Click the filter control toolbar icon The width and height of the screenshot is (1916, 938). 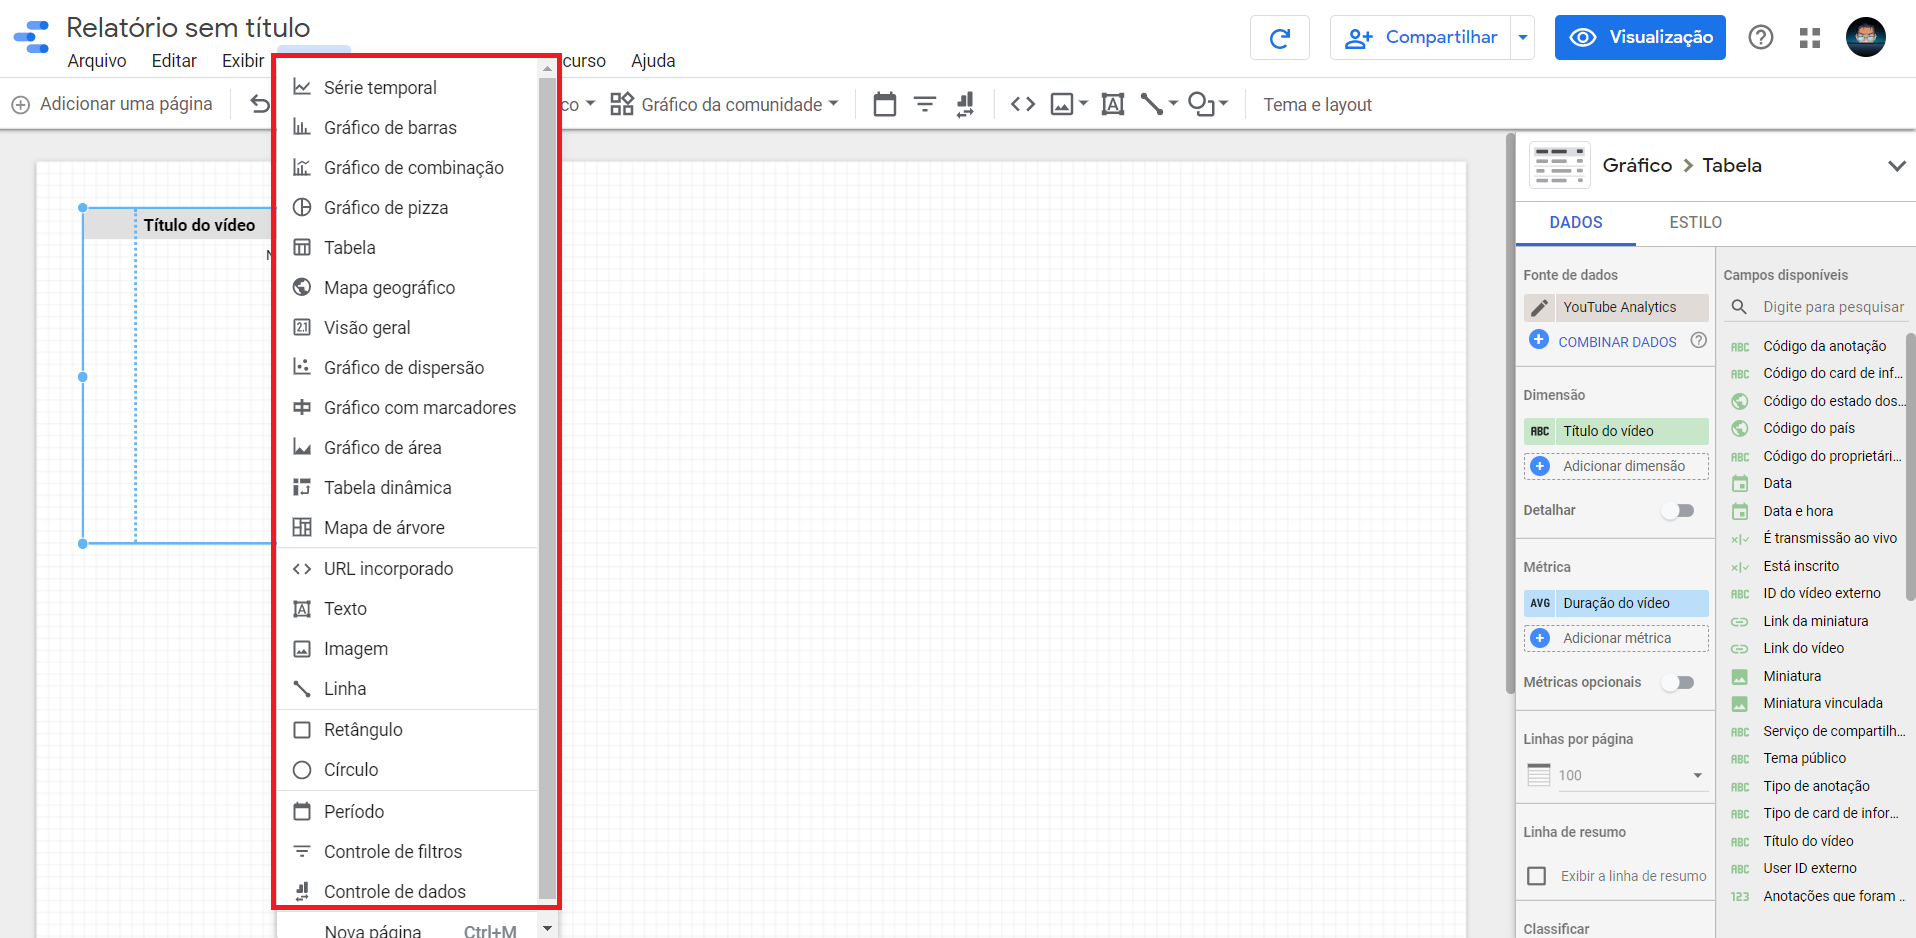(924, 103)
